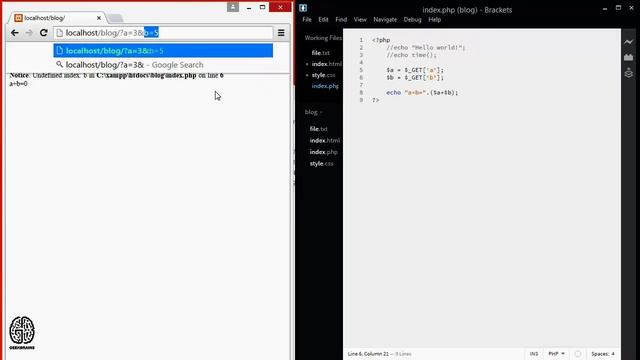Image resolution: width=640 pixels, height=360 pixels.
Task: Open the PHP language mode dropdown
Action: click(556, 354)
